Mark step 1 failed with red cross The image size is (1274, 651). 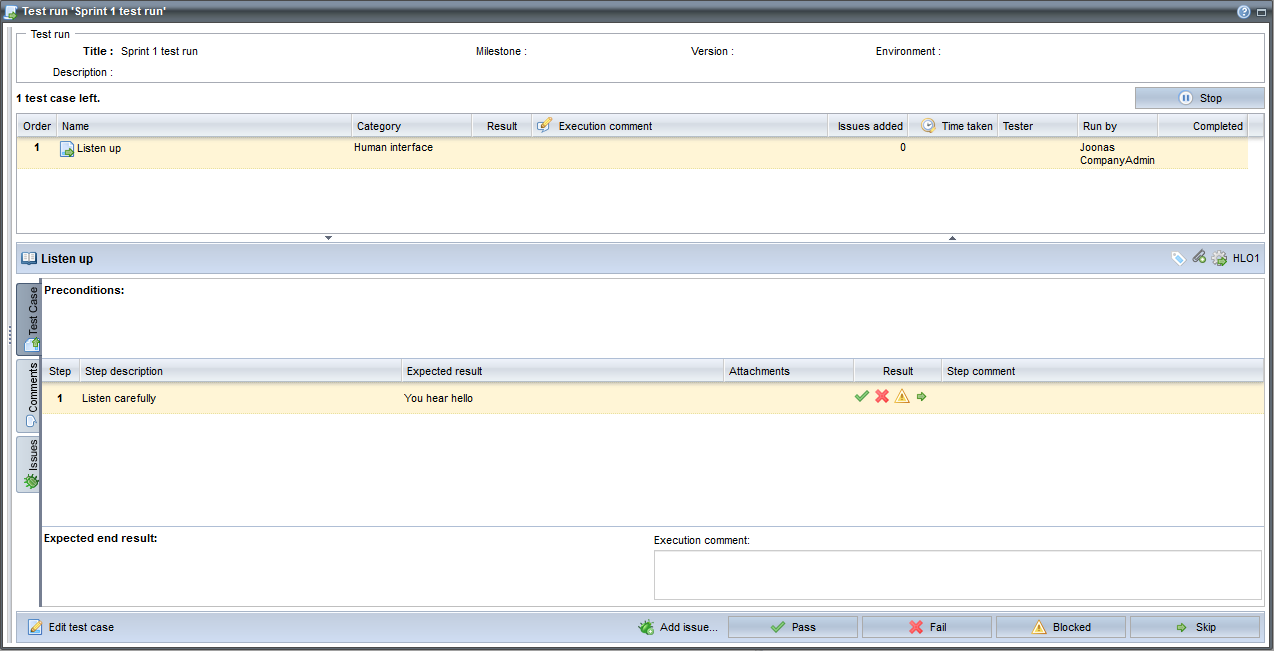(x=882, y=397)
